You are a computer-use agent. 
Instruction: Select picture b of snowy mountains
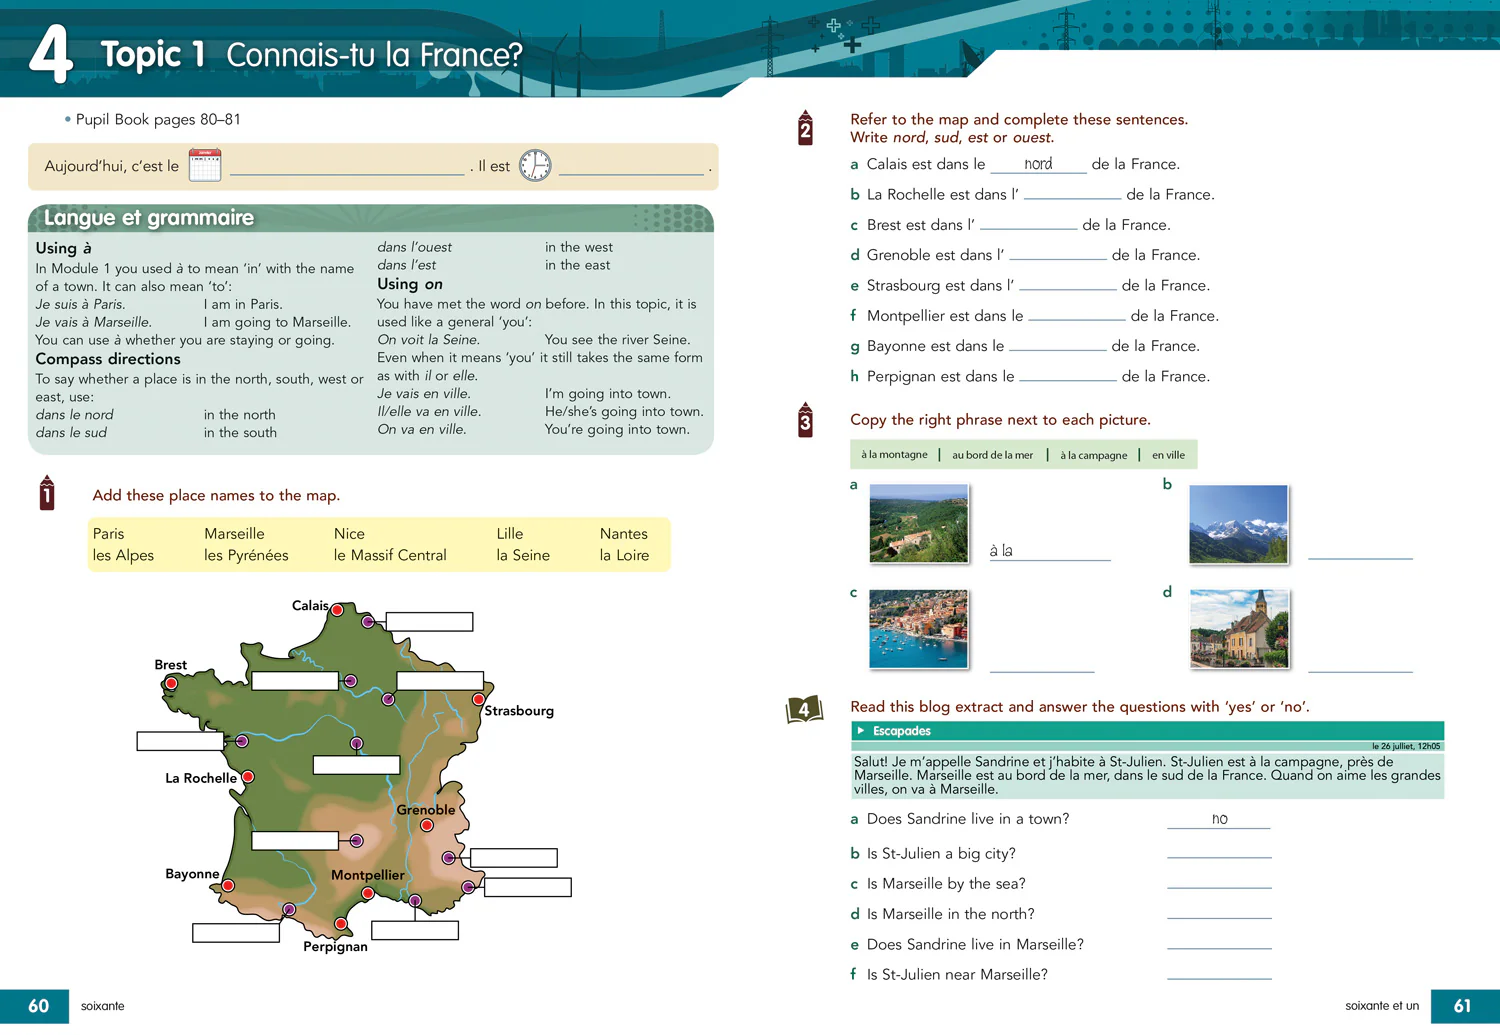pyautogui.click(x=1238, y=524)
